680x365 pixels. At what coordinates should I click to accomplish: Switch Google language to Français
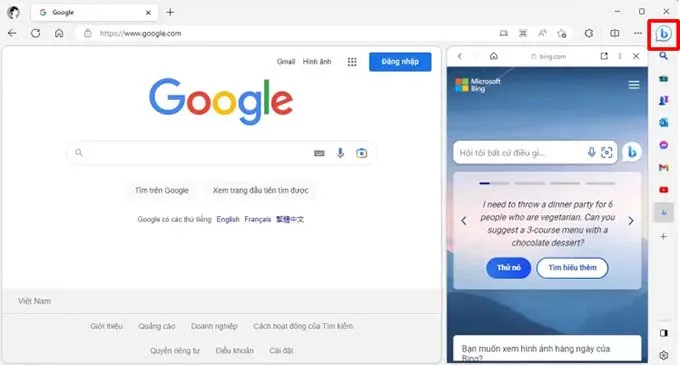tap(258, 219)
